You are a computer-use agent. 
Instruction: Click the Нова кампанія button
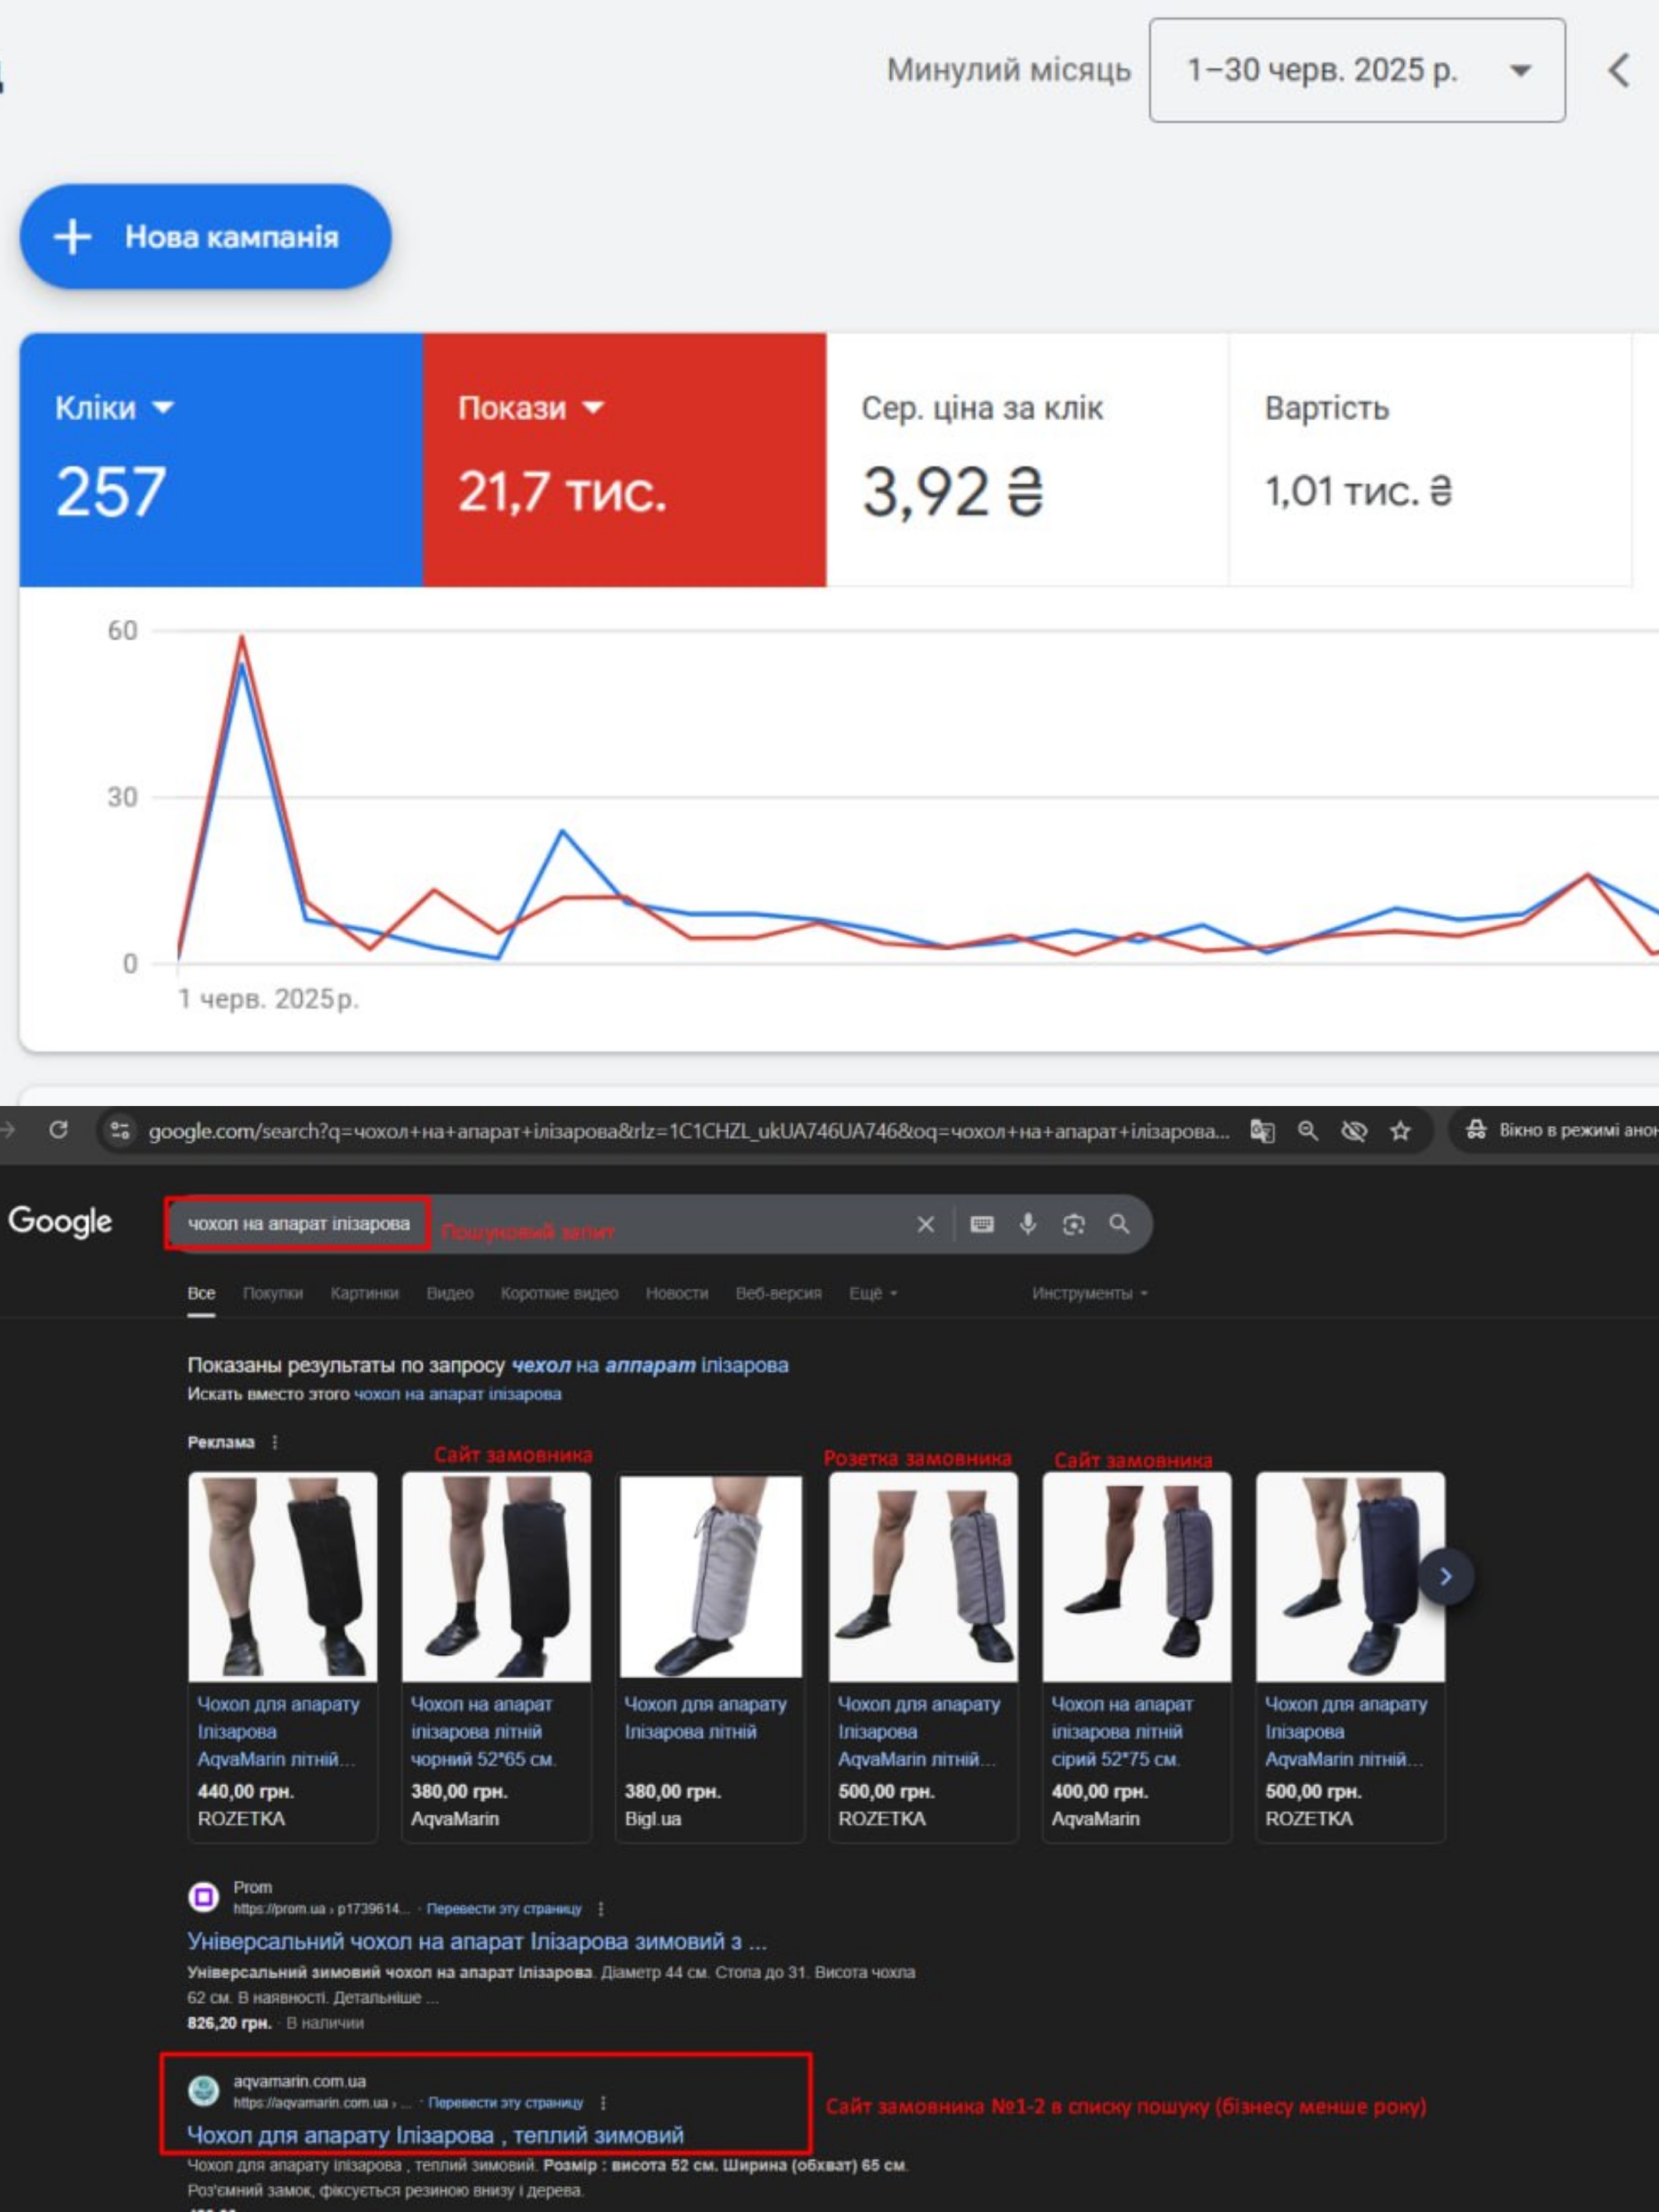205,237
